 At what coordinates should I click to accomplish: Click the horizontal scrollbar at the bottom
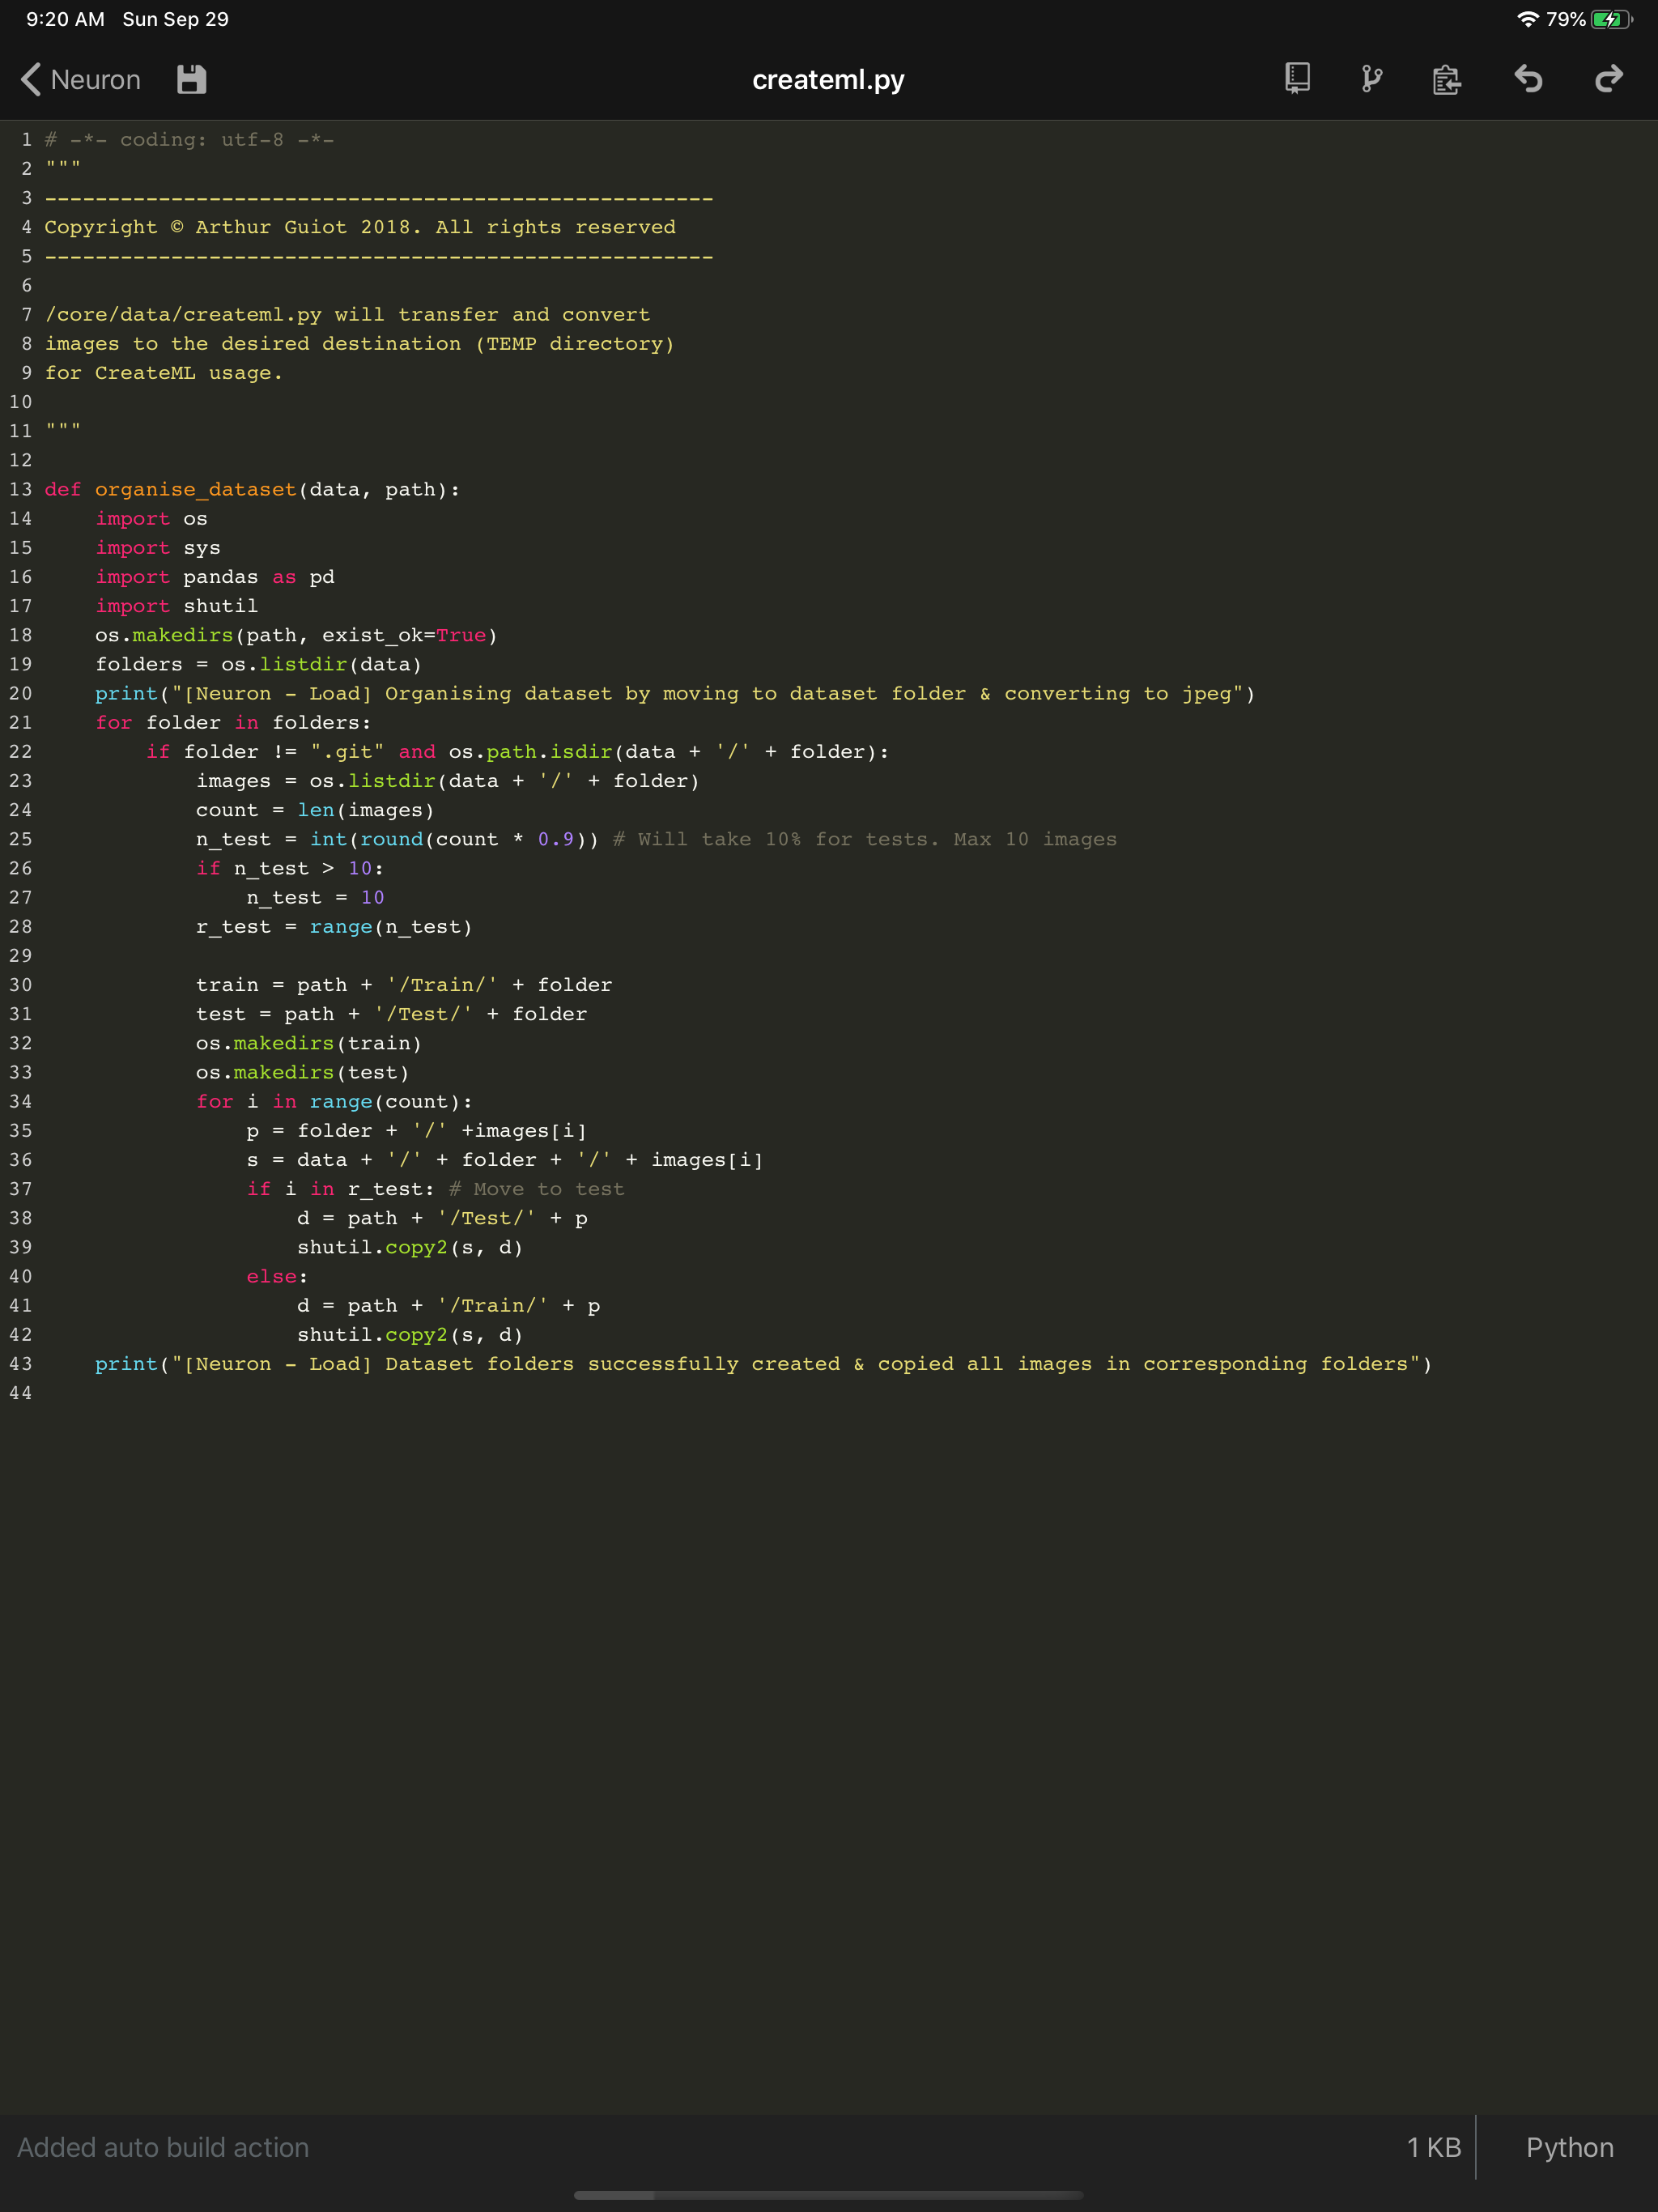(827, 2197)
